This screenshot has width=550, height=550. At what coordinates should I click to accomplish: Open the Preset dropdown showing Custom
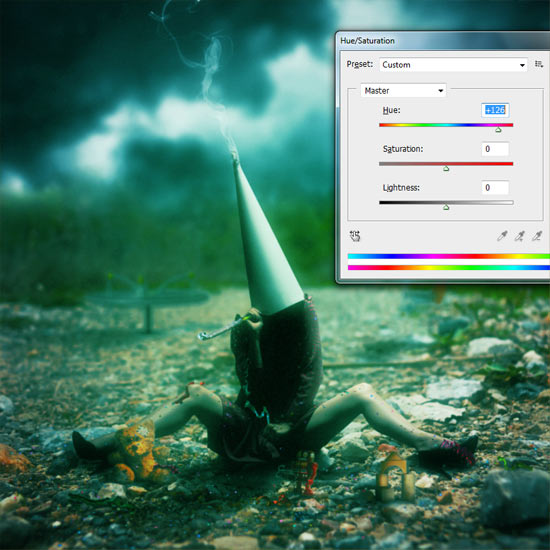point(453,65)
